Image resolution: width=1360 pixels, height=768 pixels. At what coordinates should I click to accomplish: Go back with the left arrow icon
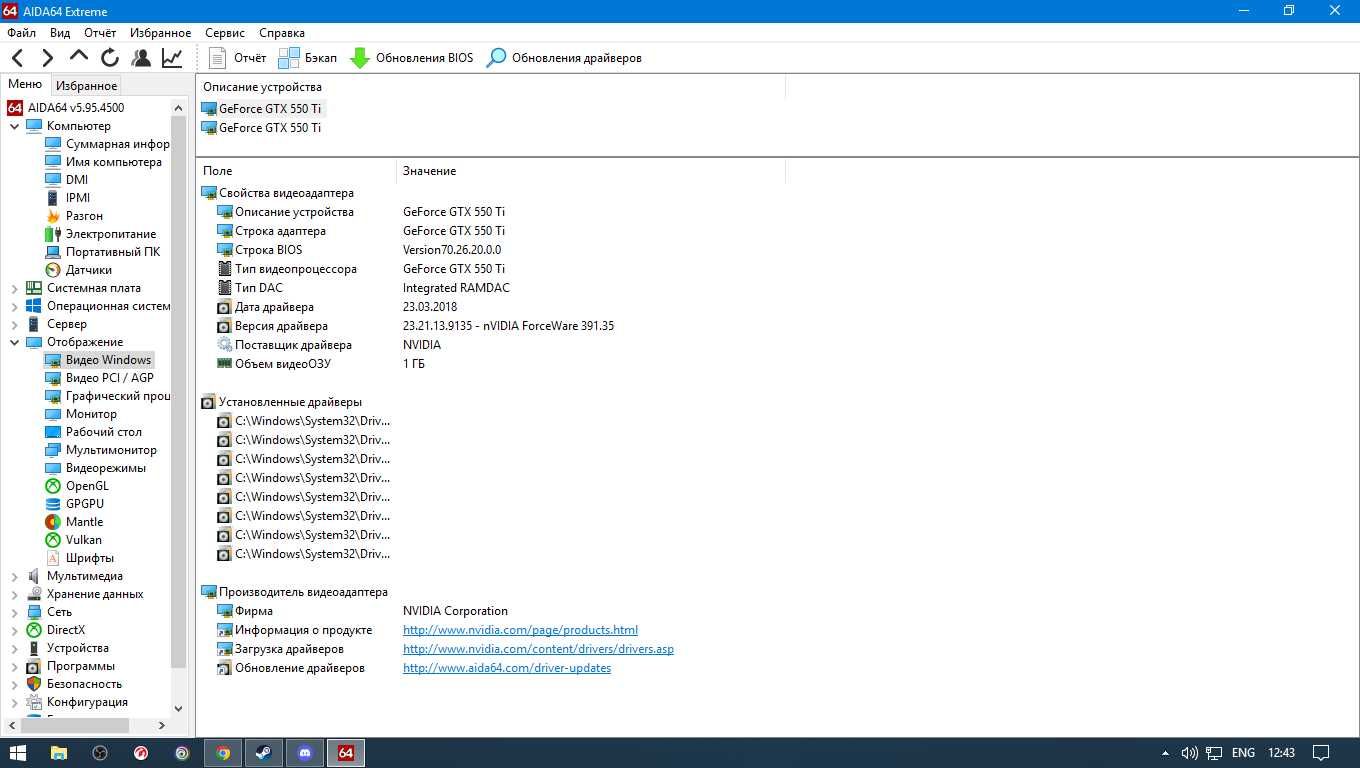click(17, 58)
